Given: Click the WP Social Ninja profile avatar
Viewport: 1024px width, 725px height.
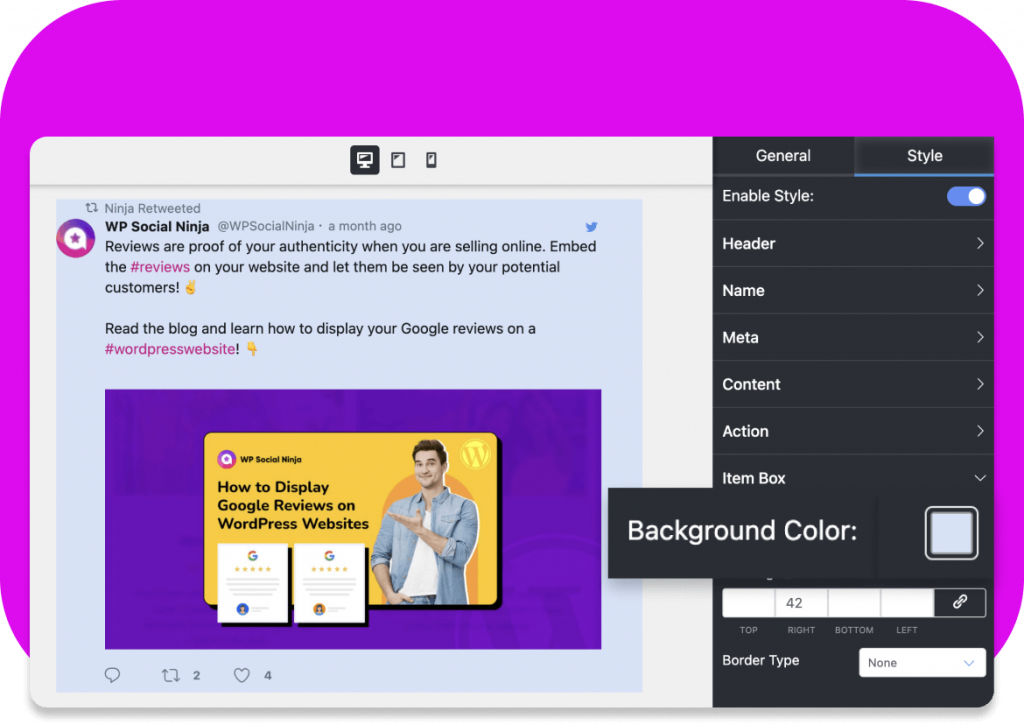Looking at the screenshot, I should tap(76, 238).
